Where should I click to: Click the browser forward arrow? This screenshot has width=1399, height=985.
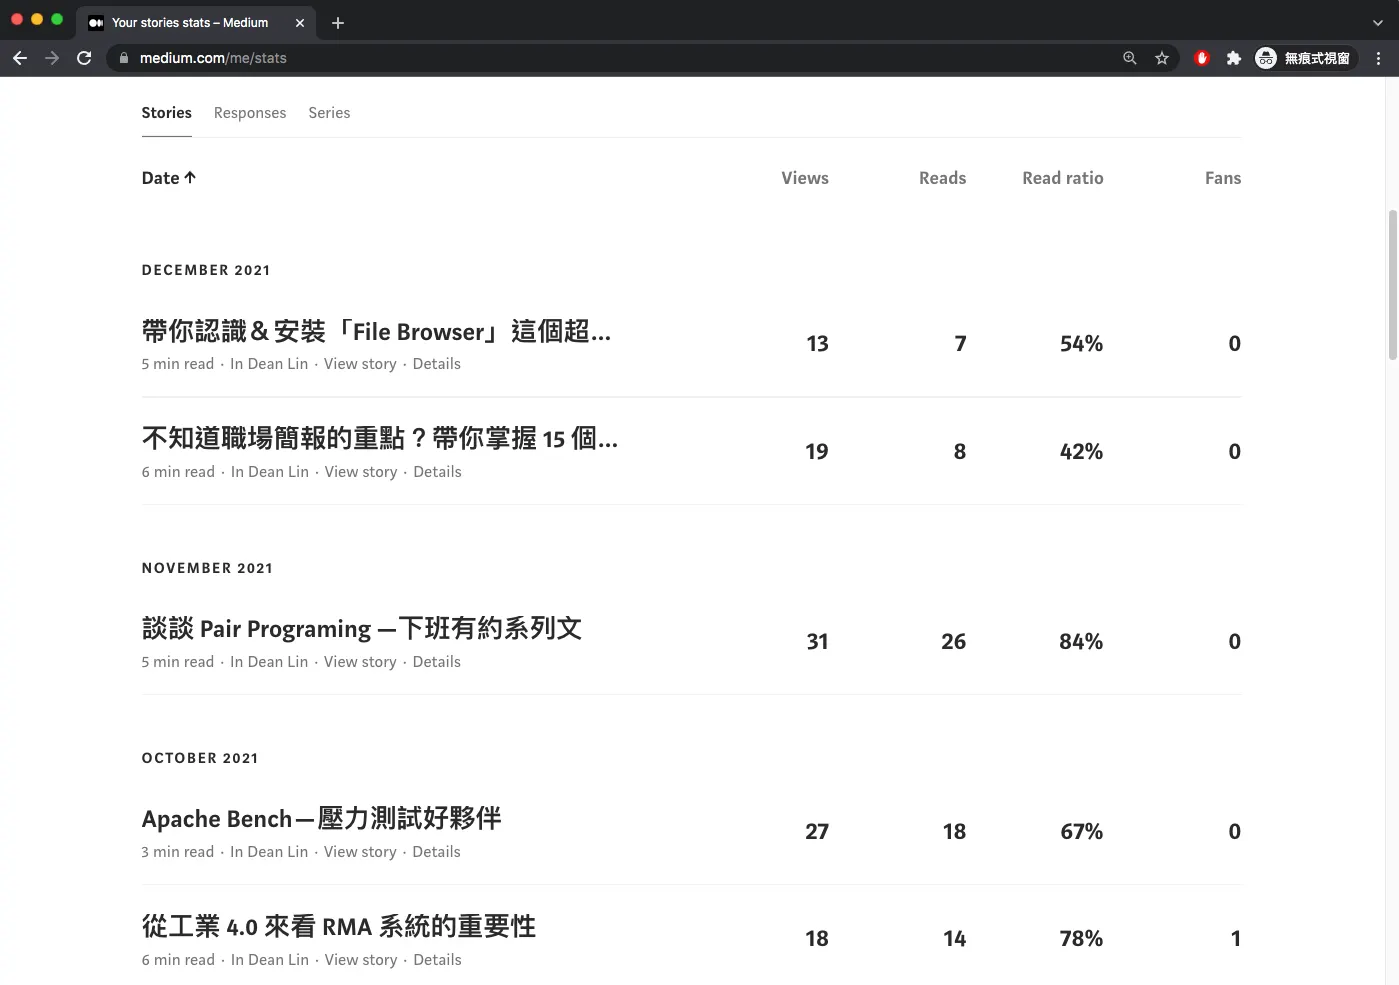[52, 58]
